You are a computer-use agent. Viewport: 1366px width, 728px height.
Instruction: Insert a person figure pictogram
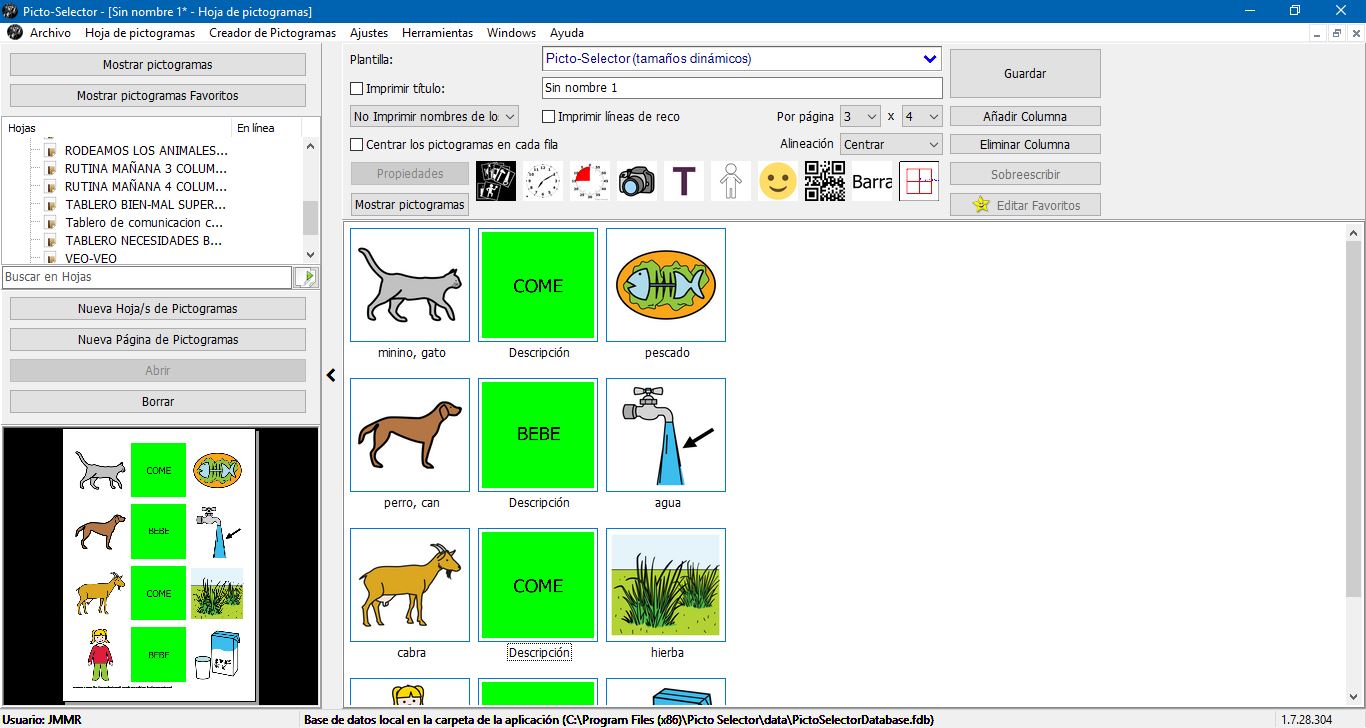731,181
